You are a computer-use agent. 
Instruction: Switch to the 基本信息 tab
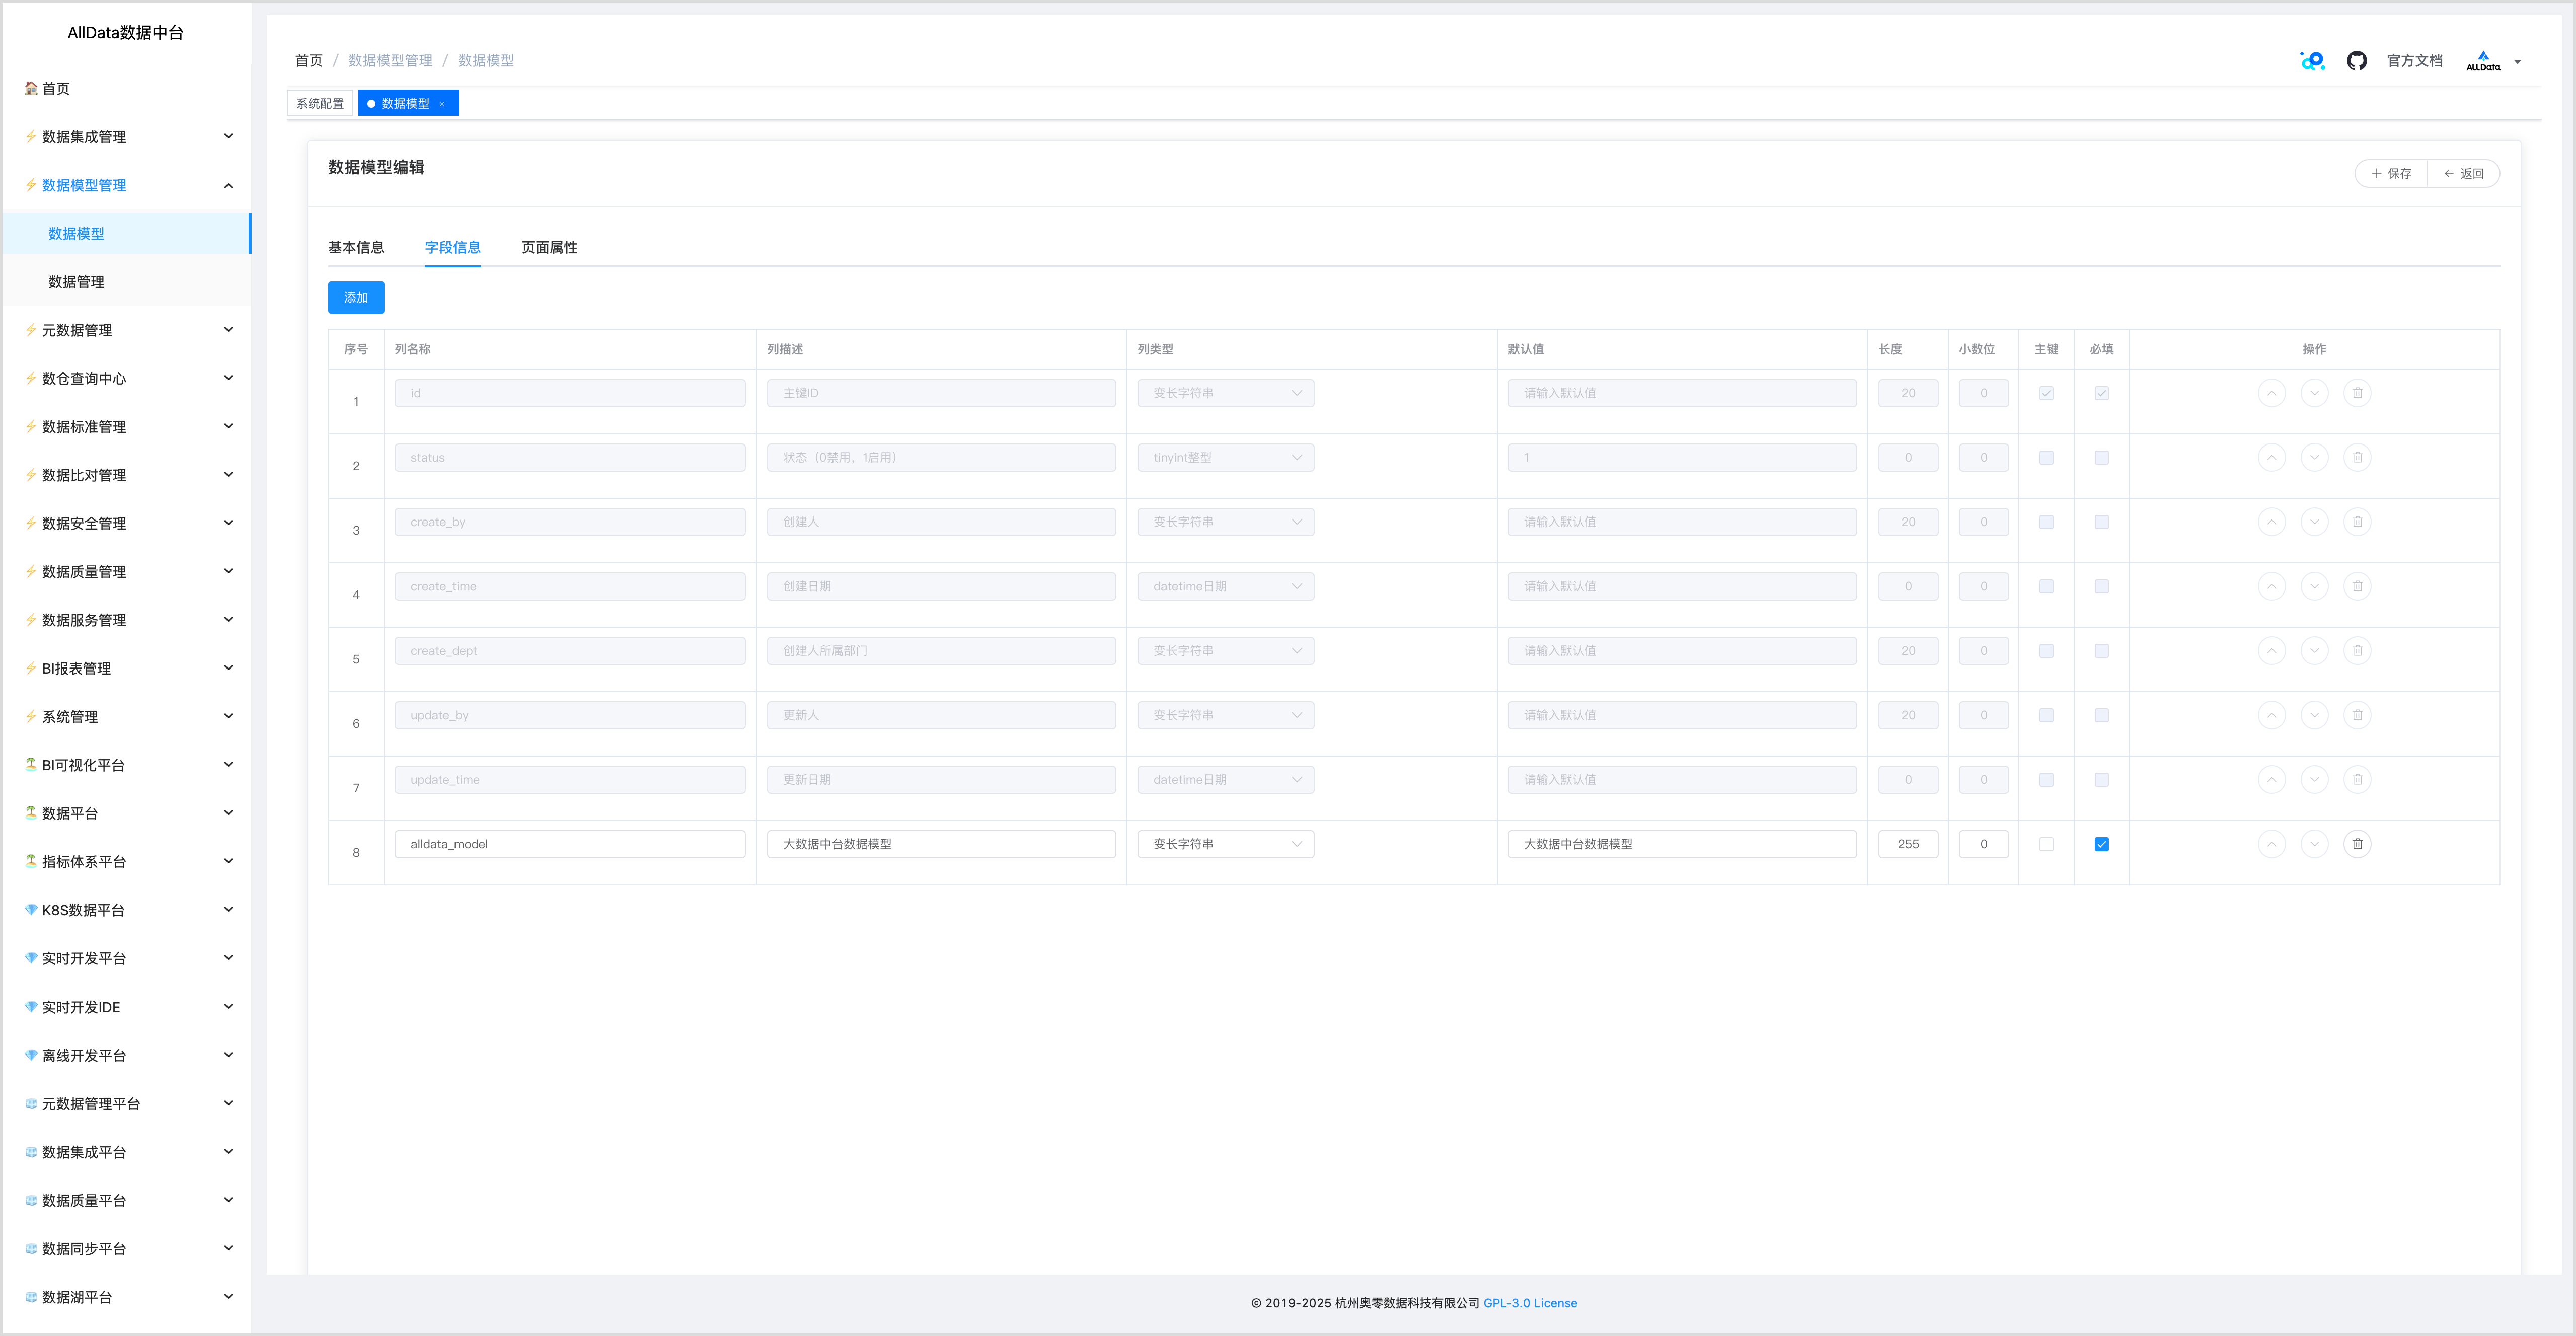coord(356,247)
